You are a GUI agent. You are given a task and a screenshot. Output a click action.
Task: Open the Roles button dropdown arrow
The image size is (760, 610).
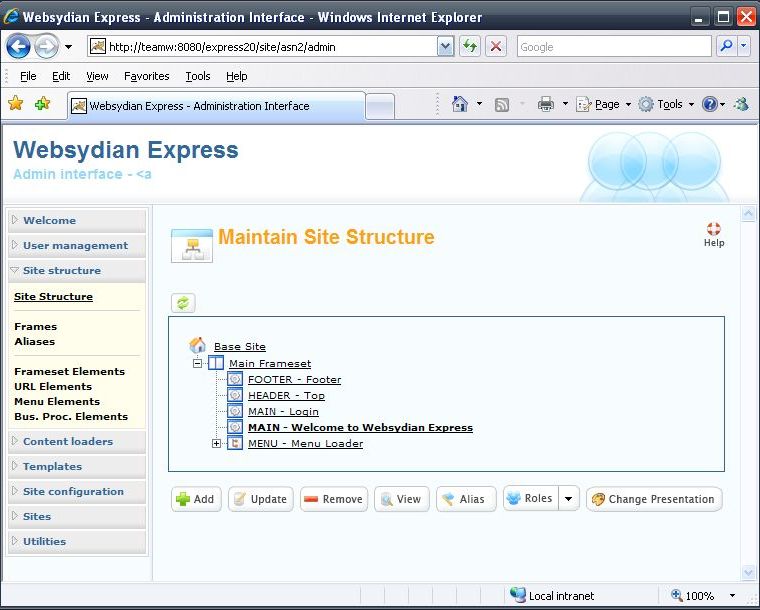pyautogui.click(x=569, y=499)
